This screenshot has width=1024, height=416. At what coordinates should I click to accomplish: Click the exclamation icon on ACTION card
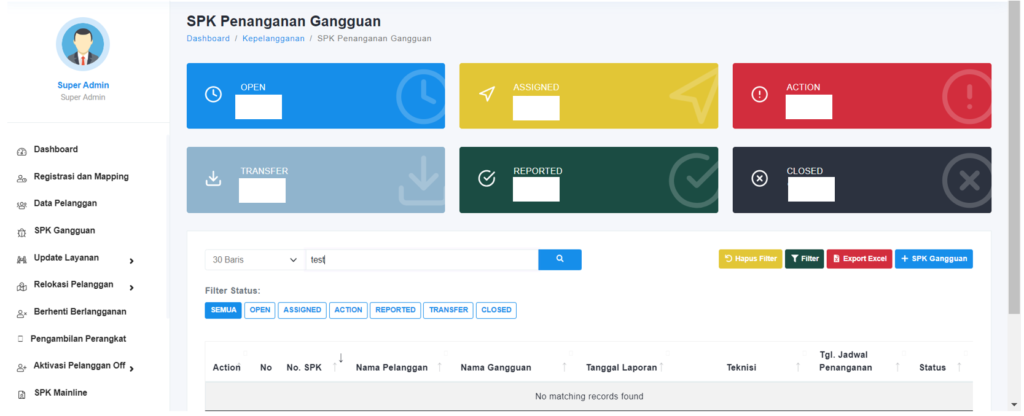pyautogui.click(x=760, y=95)
